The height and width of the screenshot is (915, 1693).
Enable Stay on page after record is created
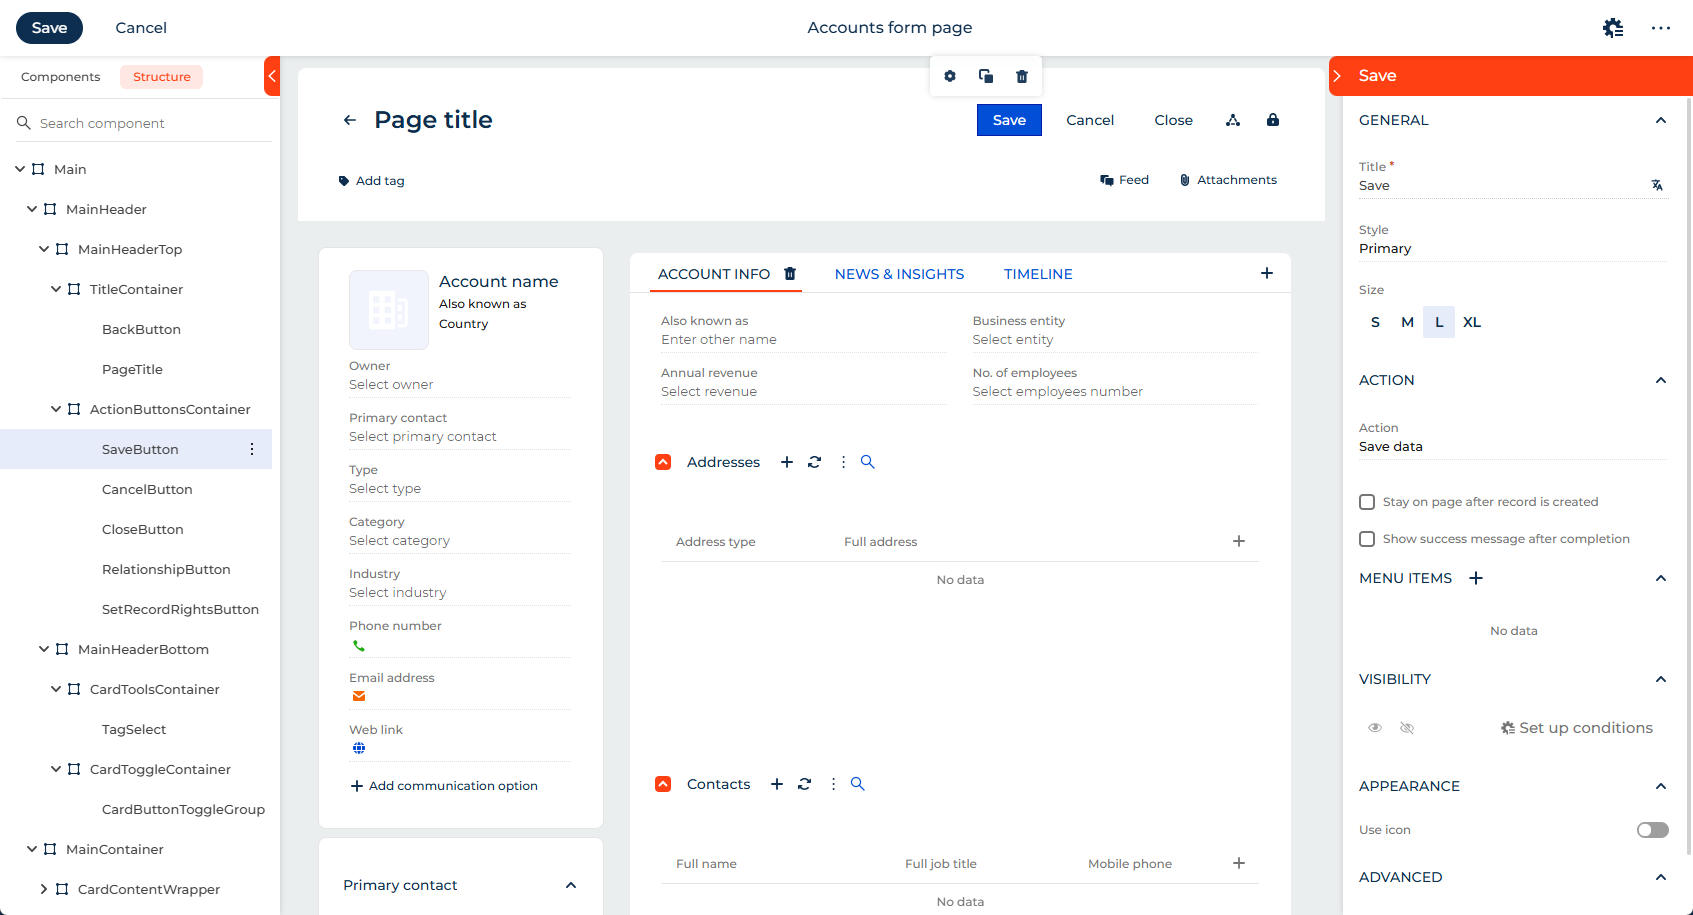pyautogui.click(x=1367, y=502)
